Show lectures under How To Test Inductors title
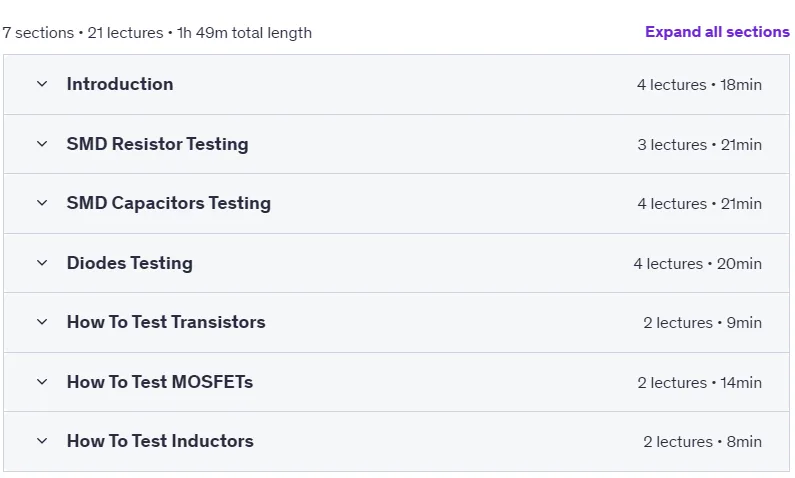The height and width of the screenshot is (478, 795). click(160, 442)
